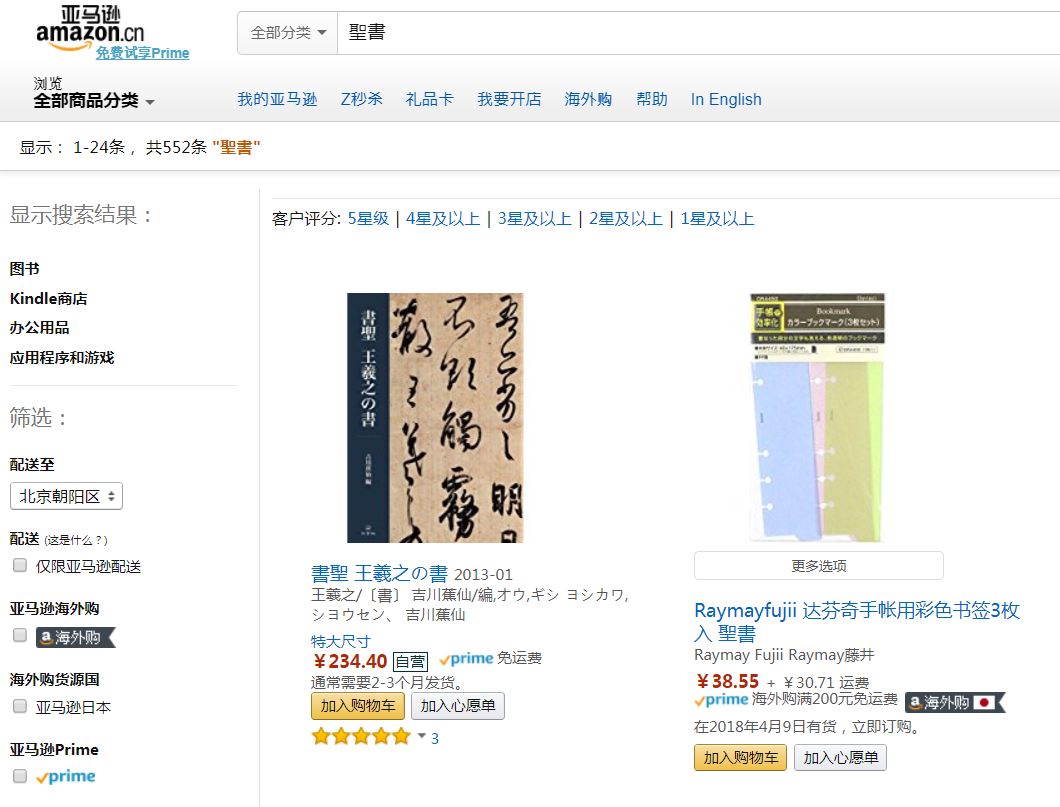Open the Raymay colored bookmark product image
Image resolution: width=1060 pixels, height=807 pixels.
817,418
